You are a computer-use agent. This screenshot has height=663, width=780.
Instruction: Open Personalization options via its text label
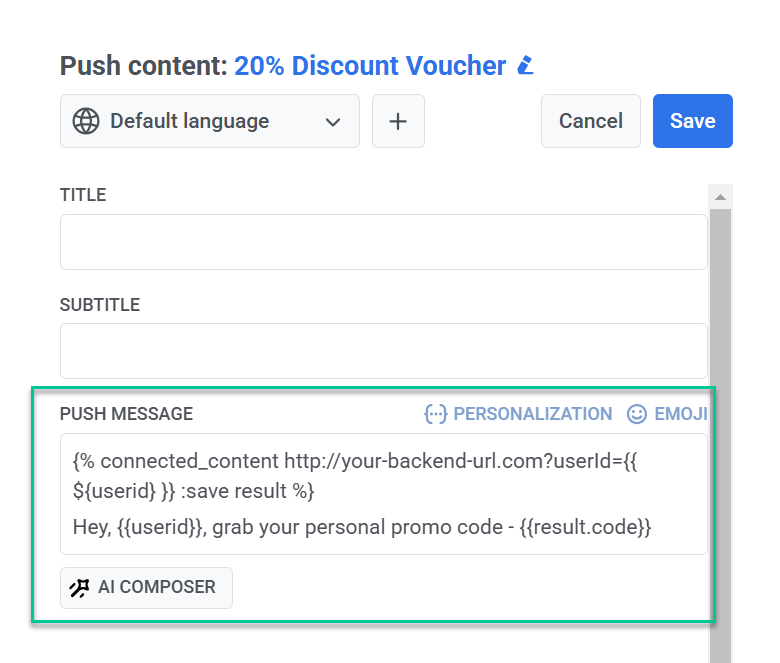[x=532, y=414]
